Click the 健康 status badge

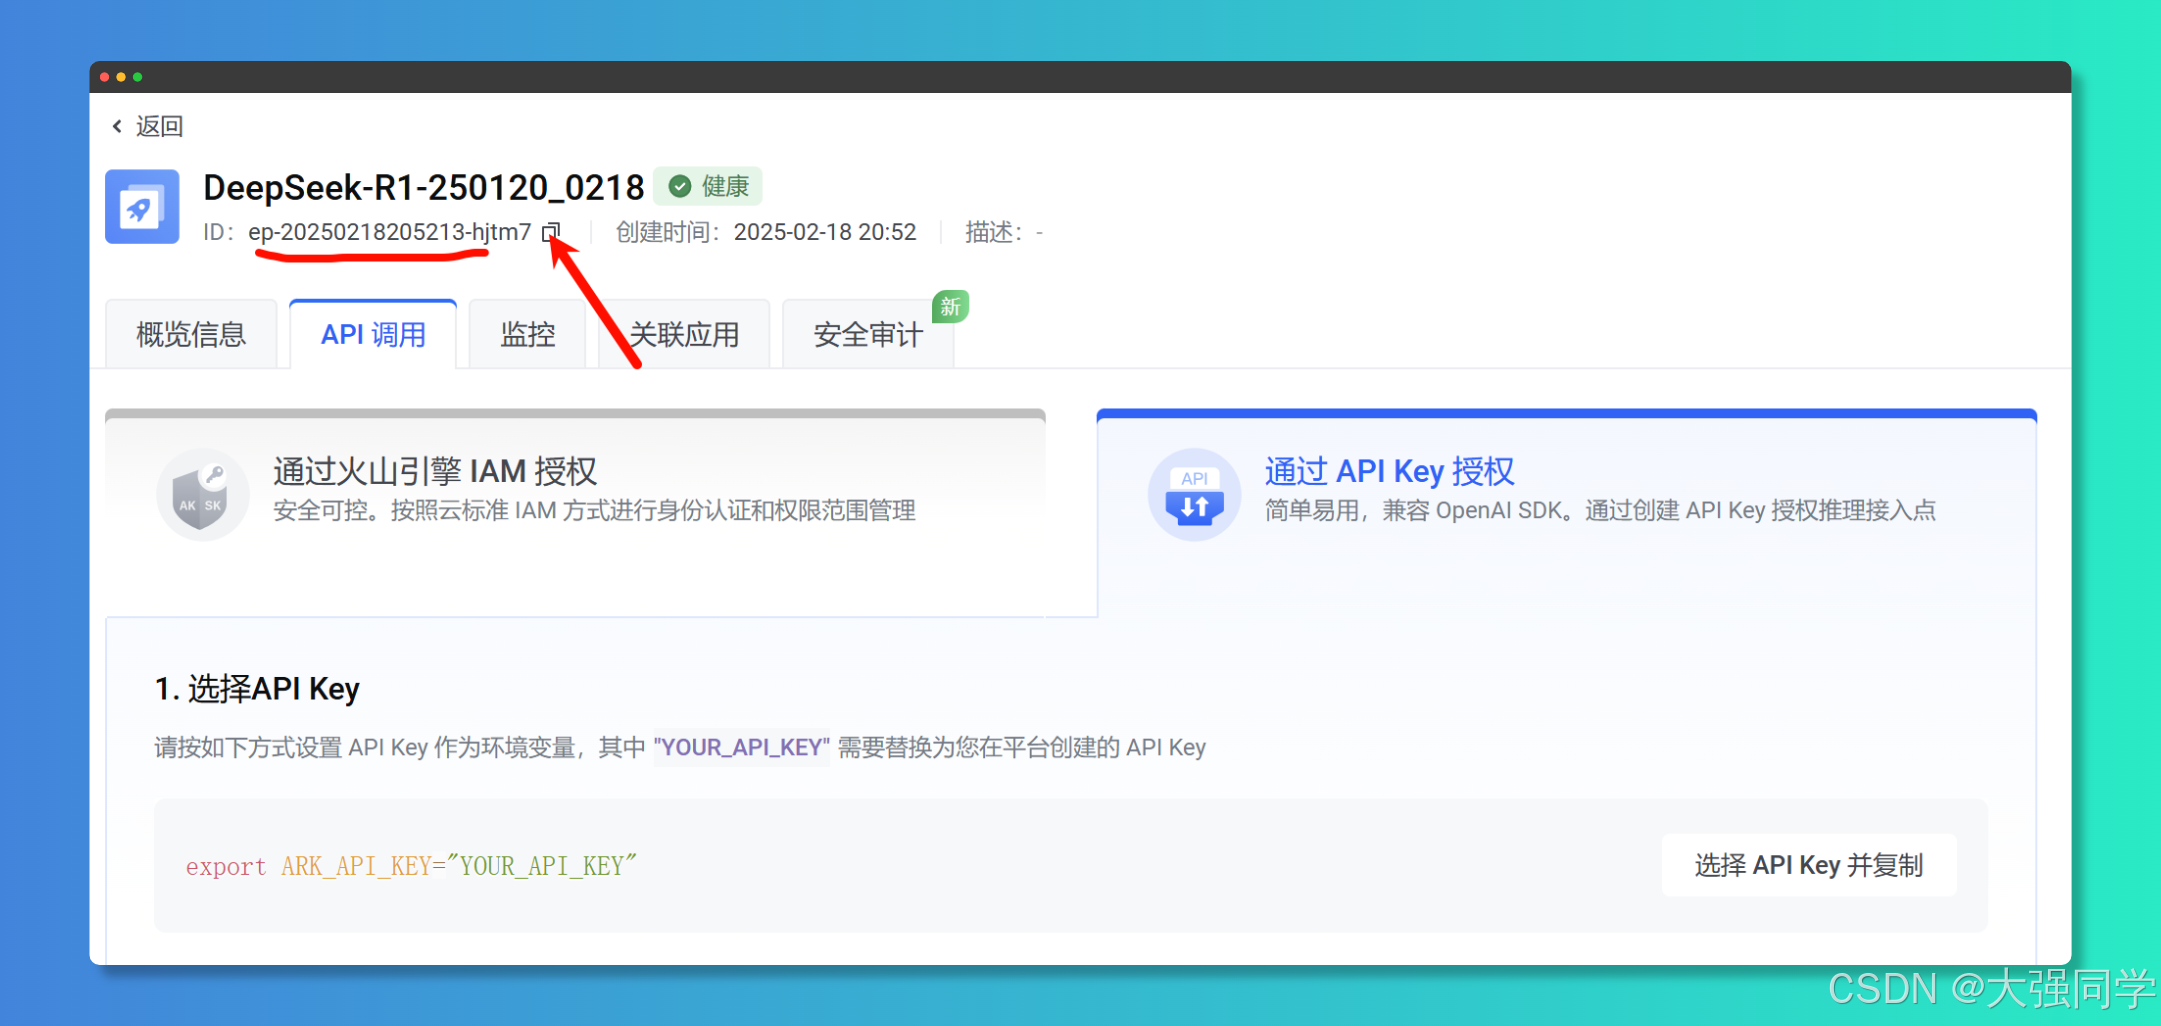(708, 186)
